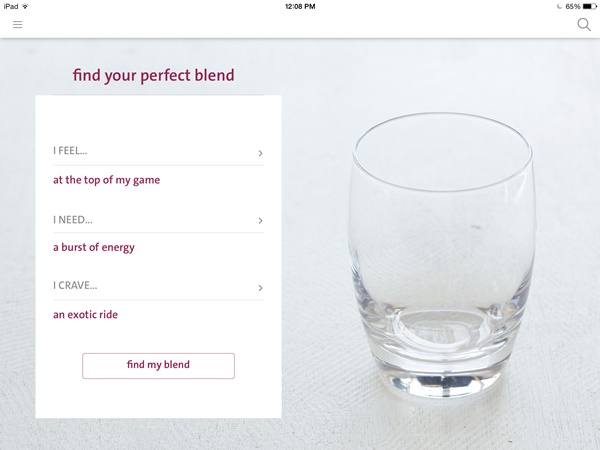Select the "I NEED..." label
Screen dimensions: 600x450
[x=72, y=219]
